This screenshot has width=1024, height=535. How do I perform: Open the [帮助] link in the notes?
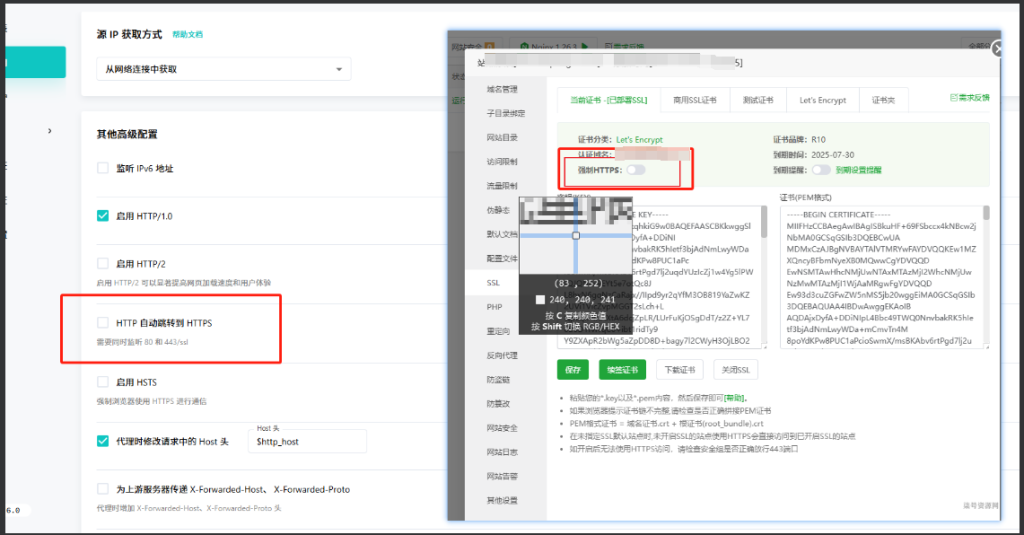[x=734, y=398]
